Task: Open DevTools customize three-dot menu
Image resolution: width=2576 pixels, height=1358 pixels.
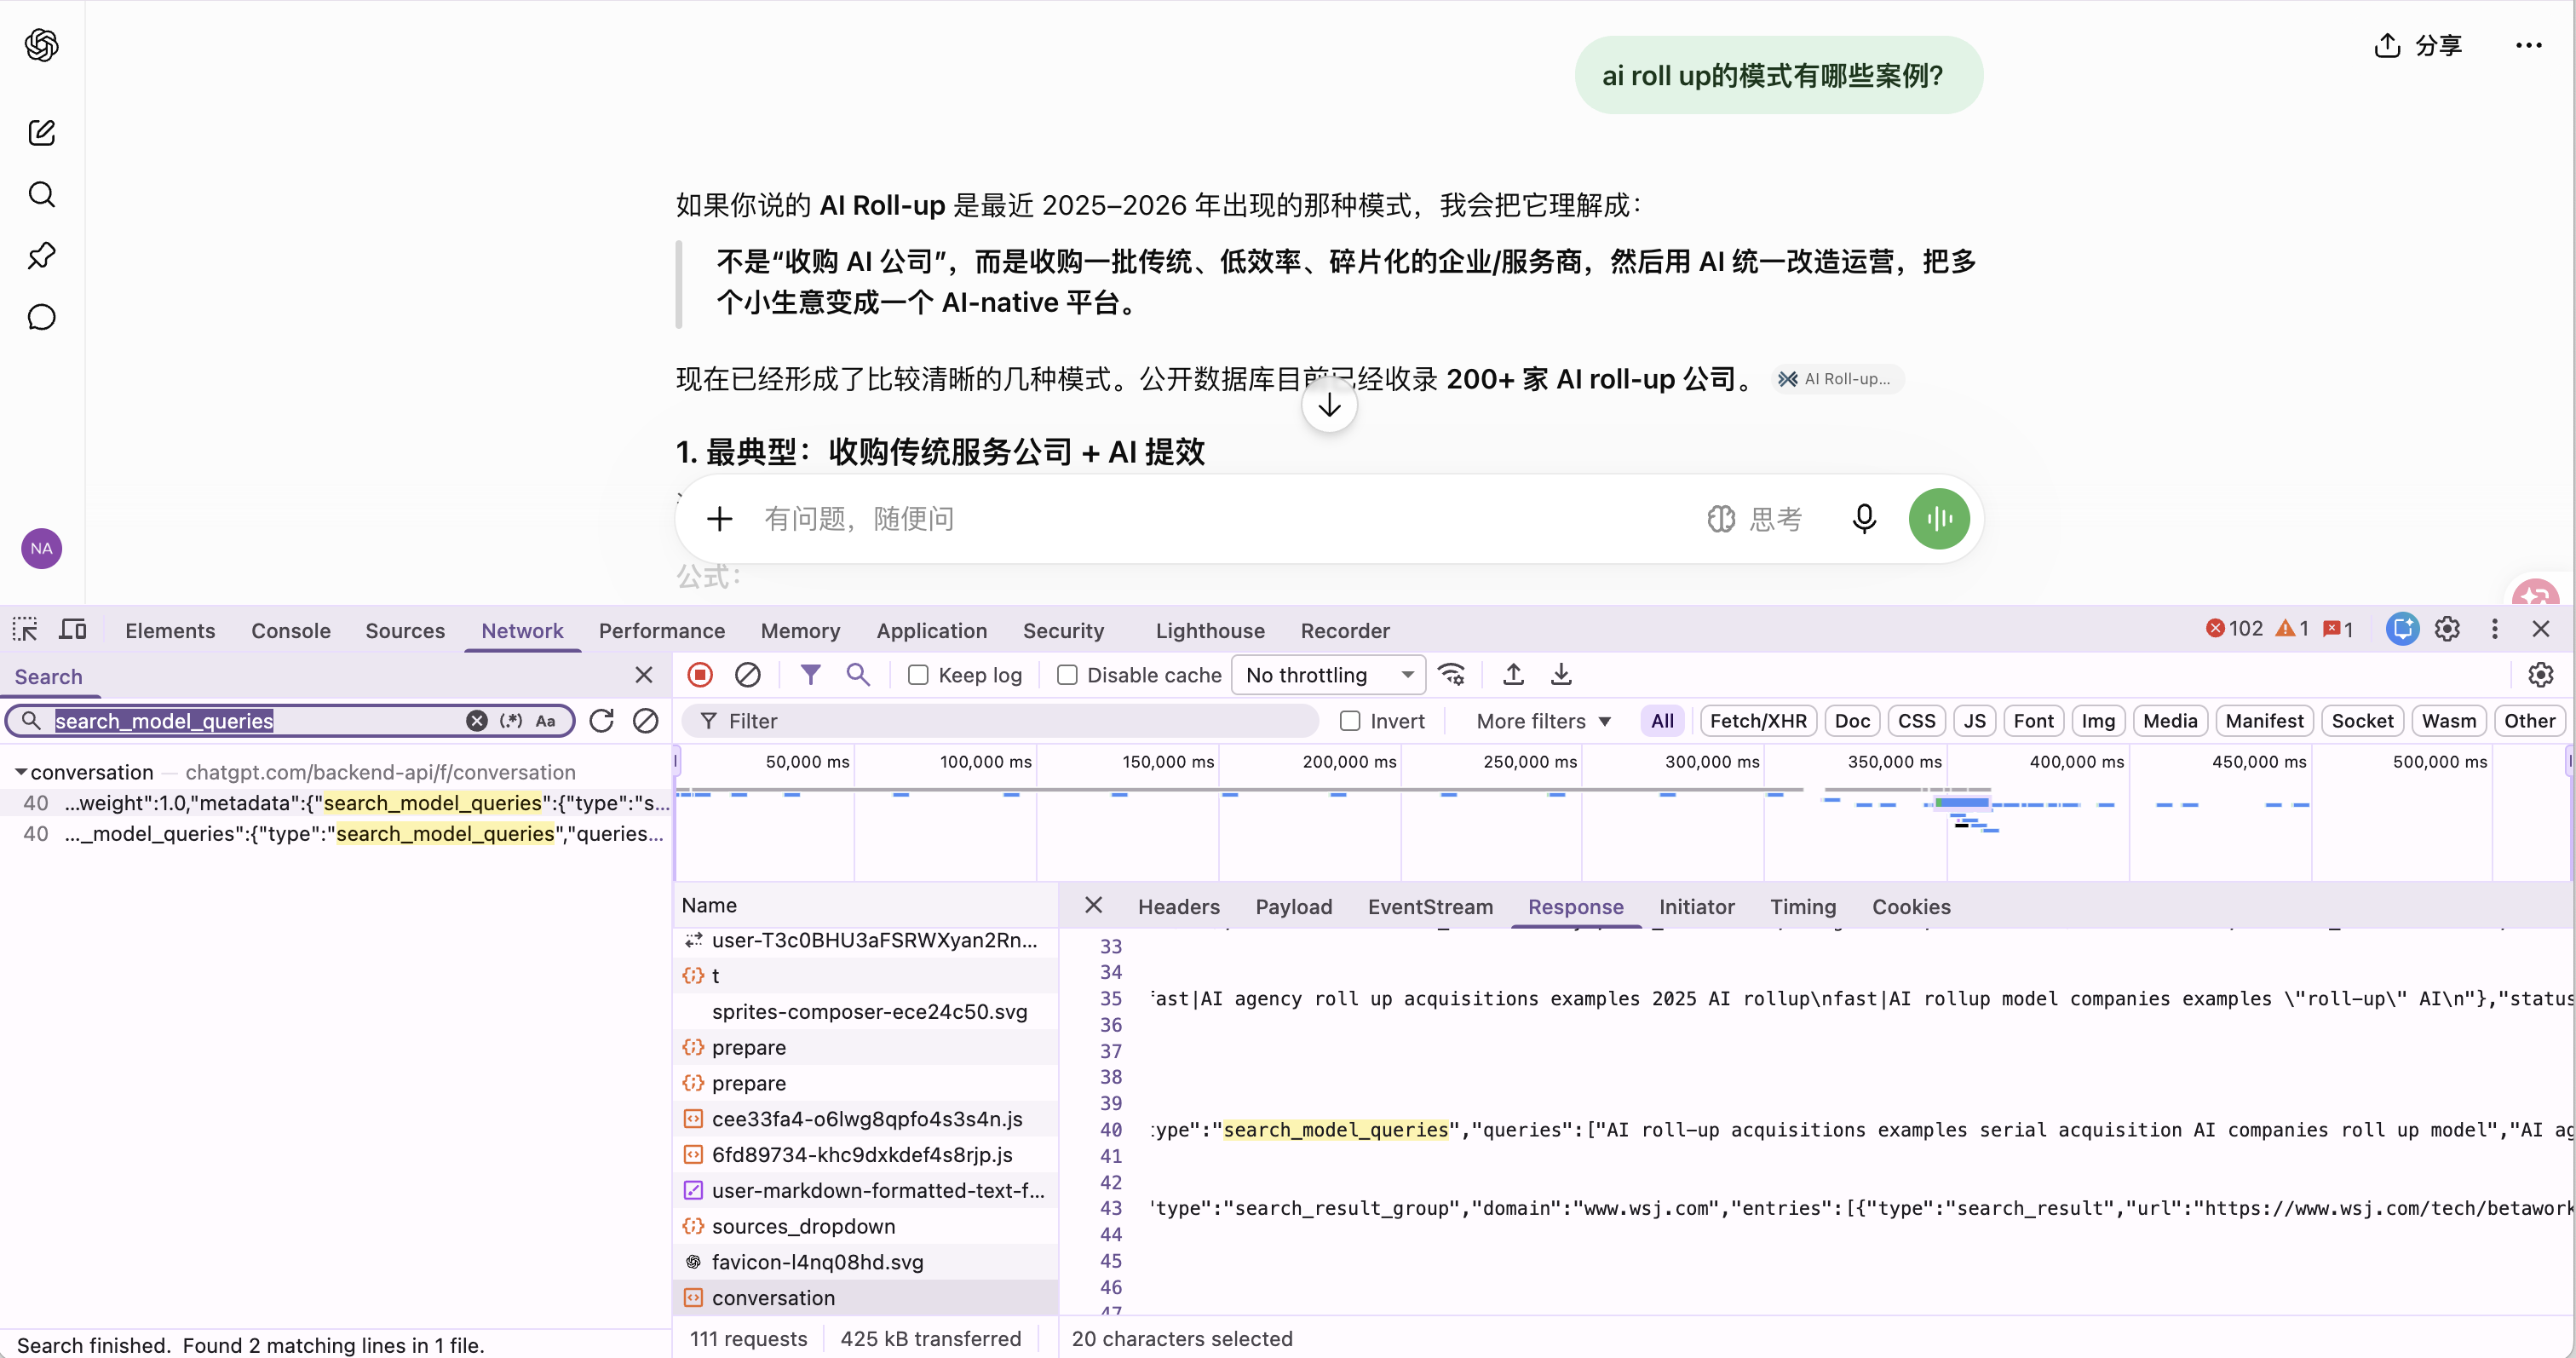Action: [x=2494, y=629]
